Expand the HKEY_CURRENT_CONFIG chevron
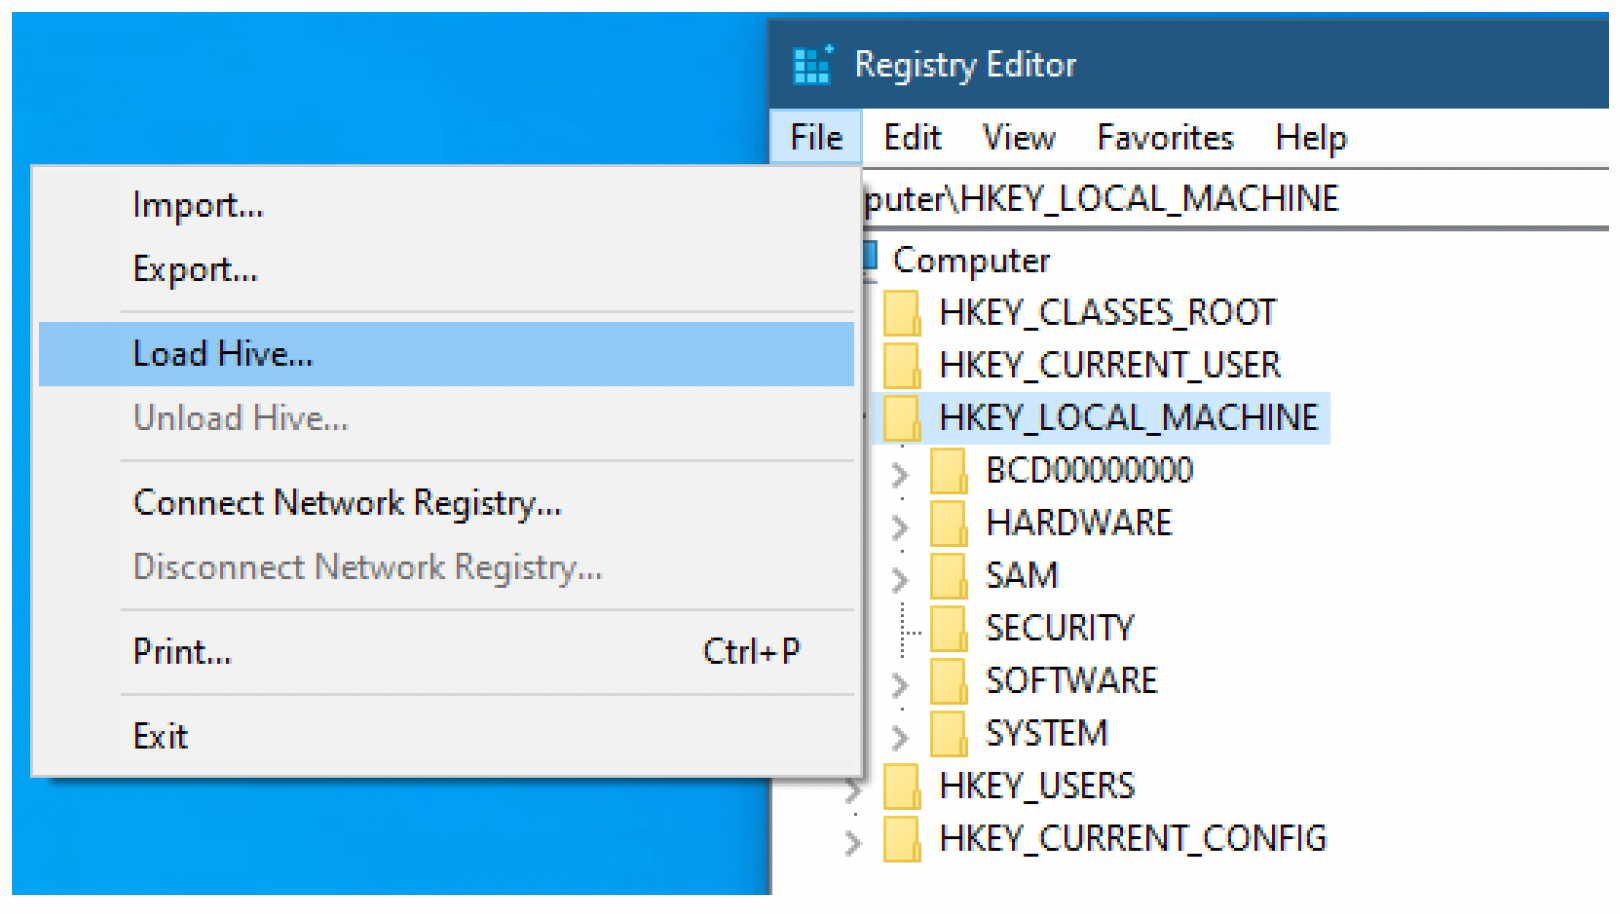 coord(853,842)
